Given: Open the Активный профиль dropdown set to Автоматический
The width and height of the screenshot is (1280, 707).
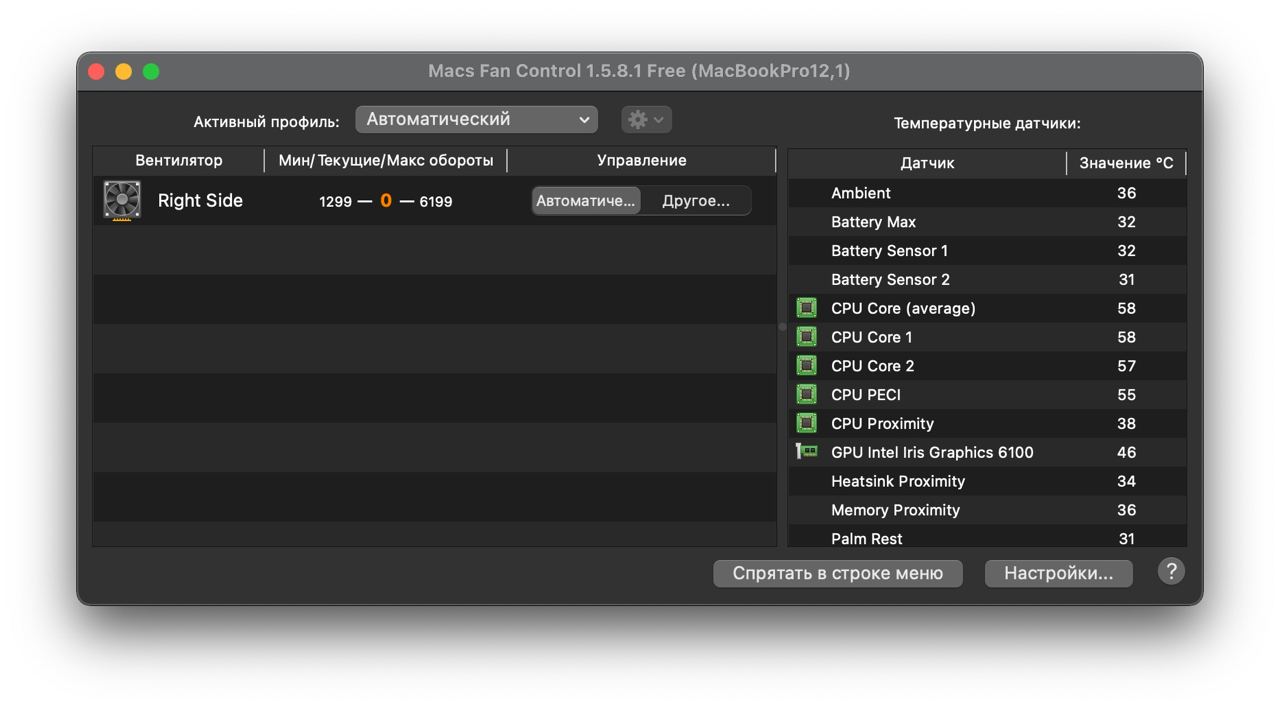Looking at the screenshot, I should click(x=477, y=120).
